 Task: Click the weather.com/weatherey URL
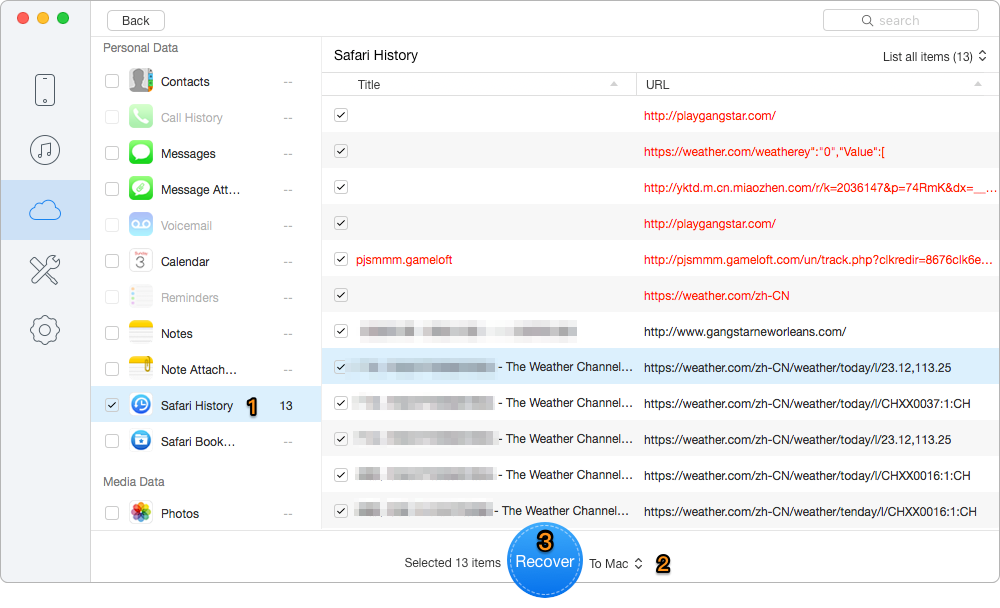(x=764, y=151)
